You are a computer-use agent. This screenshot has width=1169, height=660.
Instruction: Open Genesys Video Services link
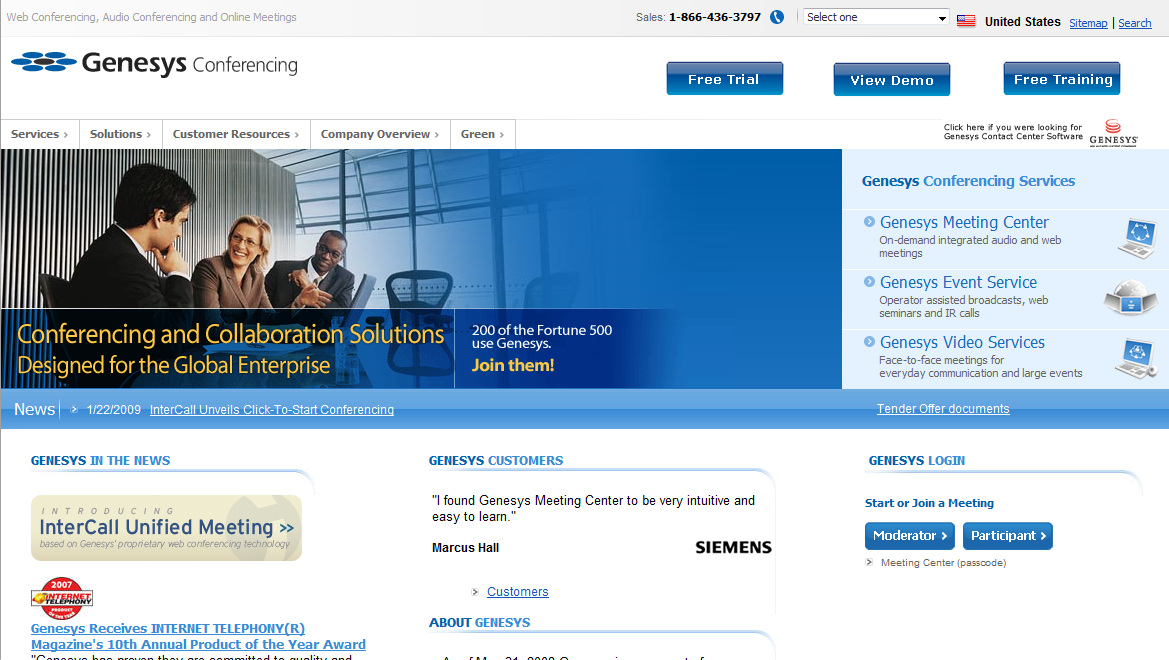click(962, 342)
